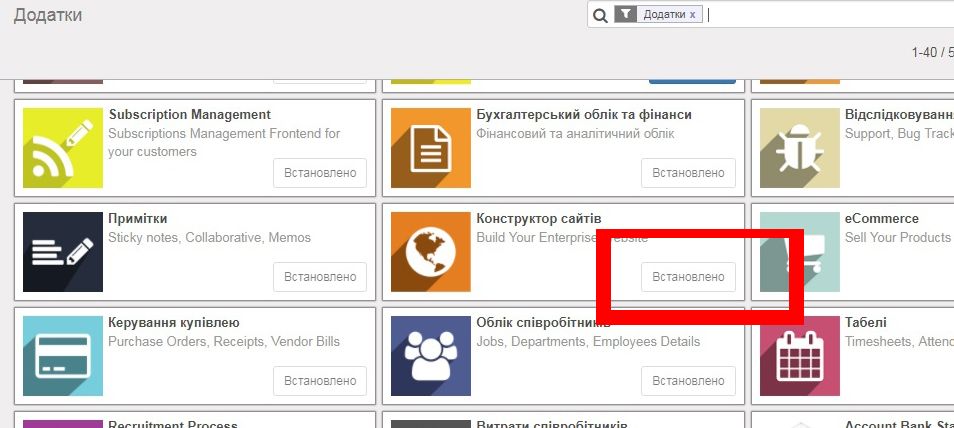Click the 1-40 pager counter
Screen dimensions: 954x428
click(932, 52)
